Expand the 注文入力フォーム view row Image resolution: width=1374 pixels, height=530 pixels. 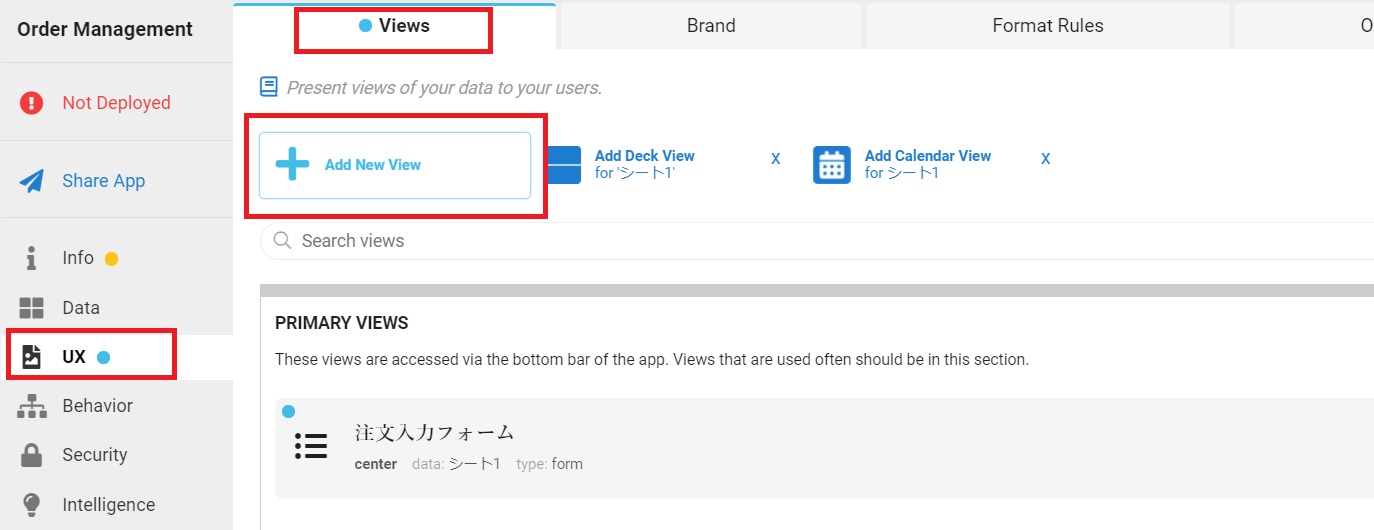[x=824, y=447]
